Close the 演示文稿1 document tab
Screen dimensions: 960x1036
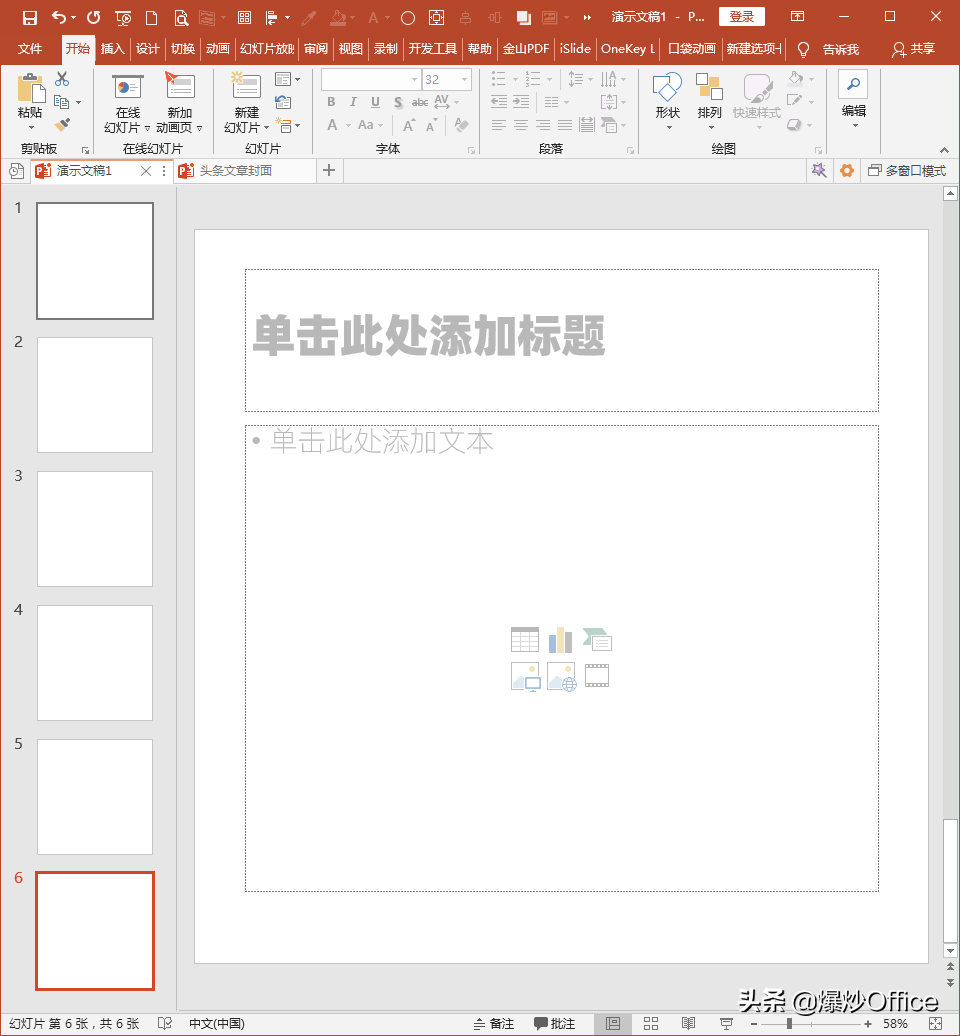pyautogui.click(x=146, y=171)
